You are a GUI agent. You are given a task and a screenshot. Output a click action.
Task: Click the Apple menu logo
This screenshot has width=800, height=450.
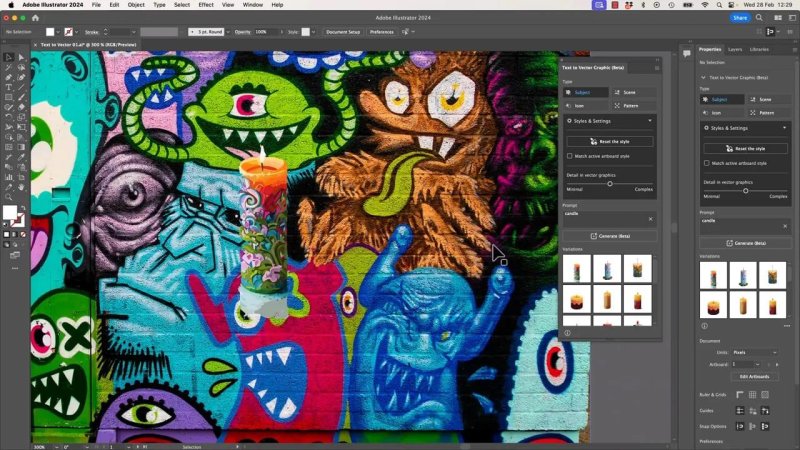click(x=11, y=5)
